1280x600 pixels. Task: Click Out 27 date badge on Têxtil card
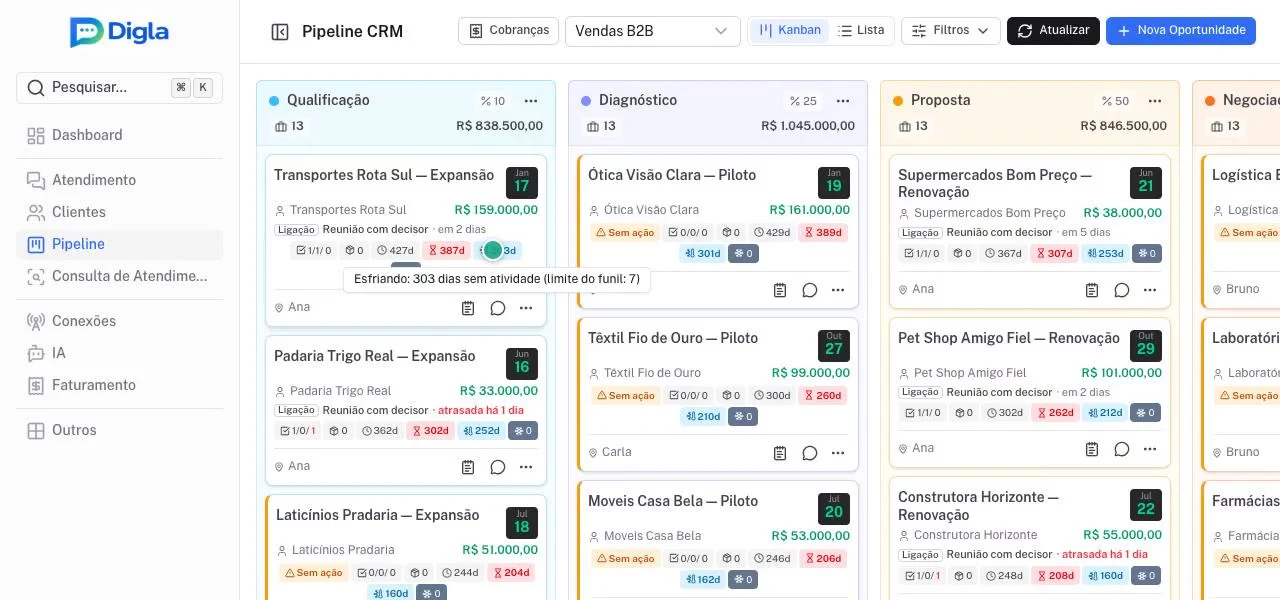(x=834, y=346)
